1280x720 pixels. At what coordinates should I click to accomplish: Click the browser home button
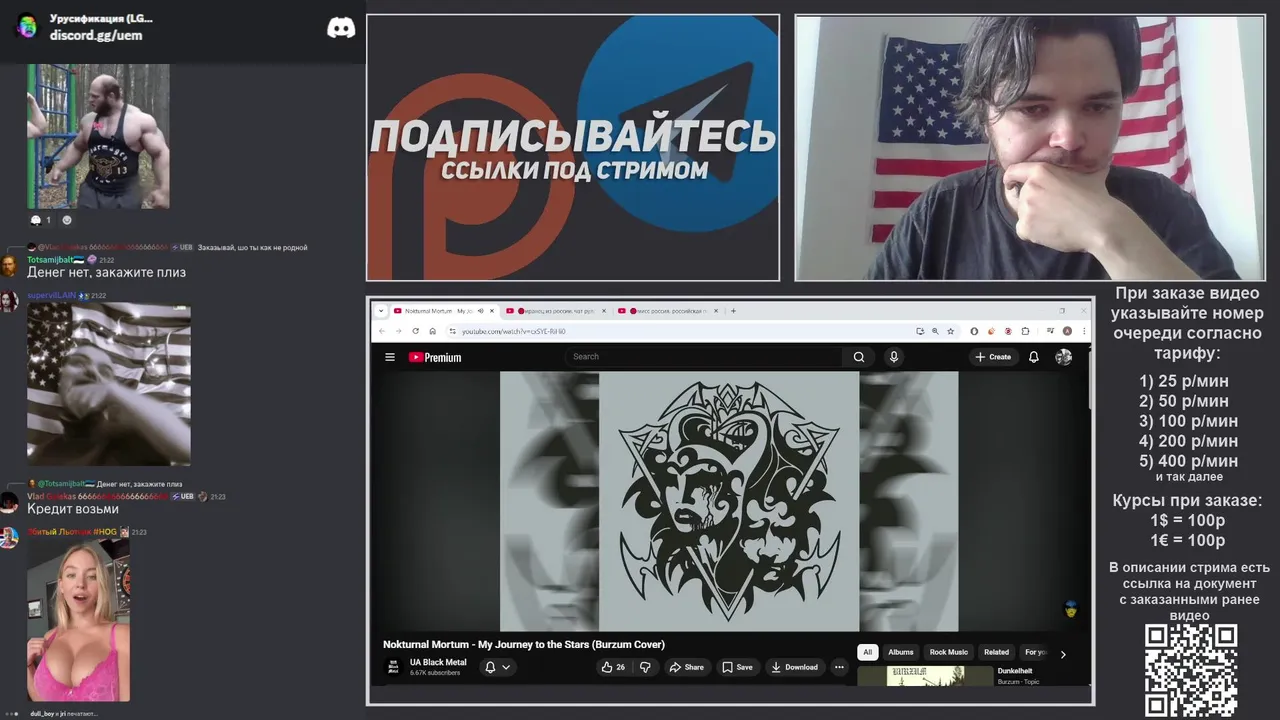click(432, 331)
